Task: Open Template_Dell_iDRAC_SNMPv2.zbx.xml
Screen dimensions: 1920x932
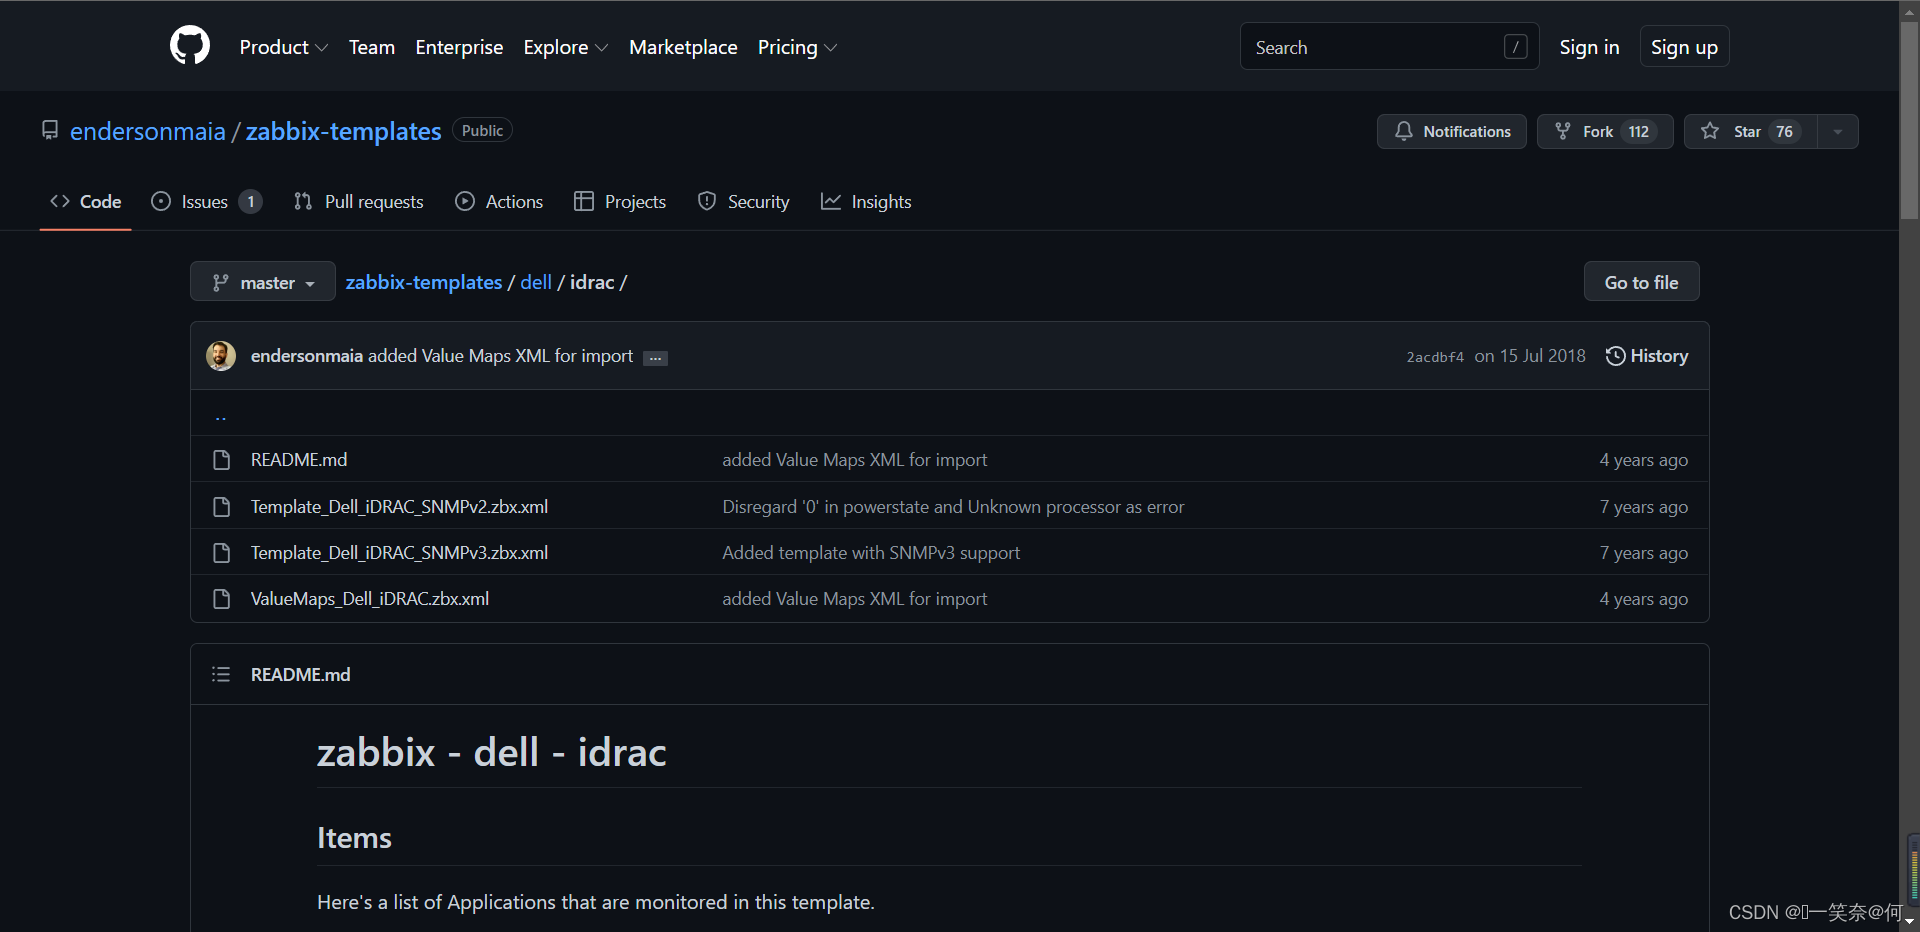Action: (399, 506)
